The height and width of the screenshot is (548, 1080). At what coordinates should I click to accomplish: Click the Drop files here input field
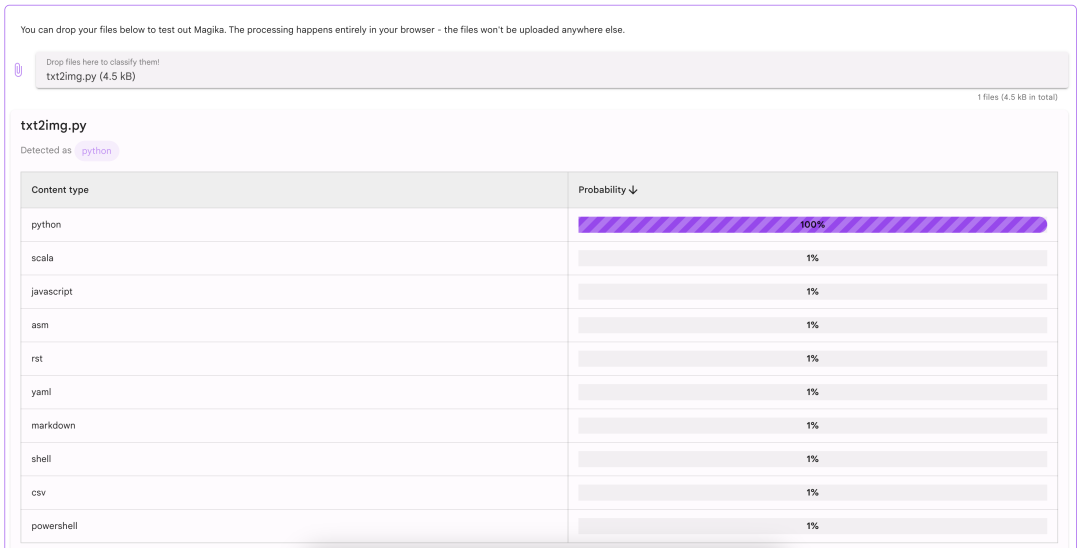tap(550, 70)
